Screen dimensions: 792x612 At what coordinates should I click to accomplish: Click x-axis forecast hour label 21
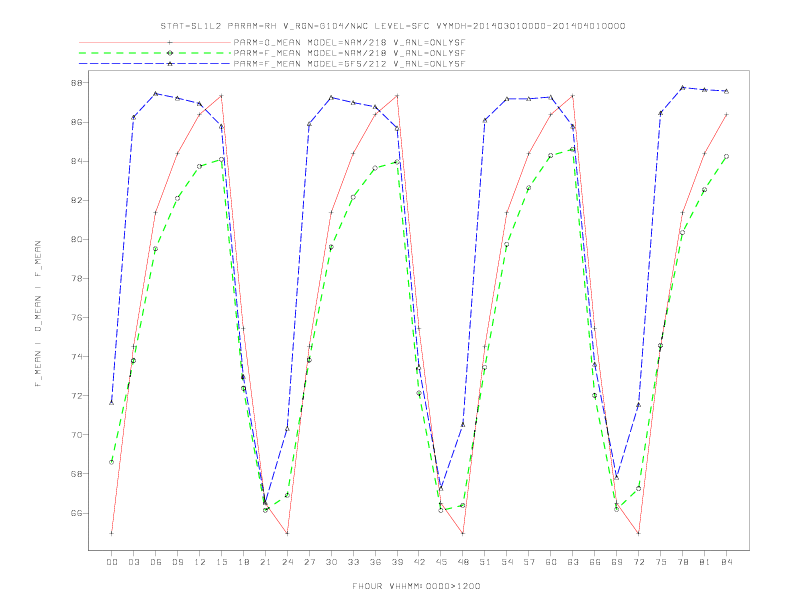[266, 562]
